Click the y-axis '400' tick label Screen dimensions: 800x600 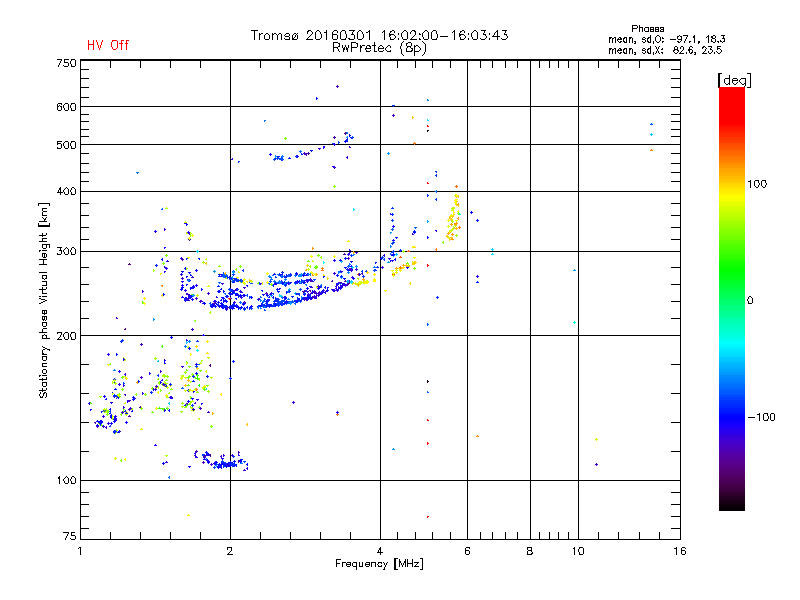(66, 191)
